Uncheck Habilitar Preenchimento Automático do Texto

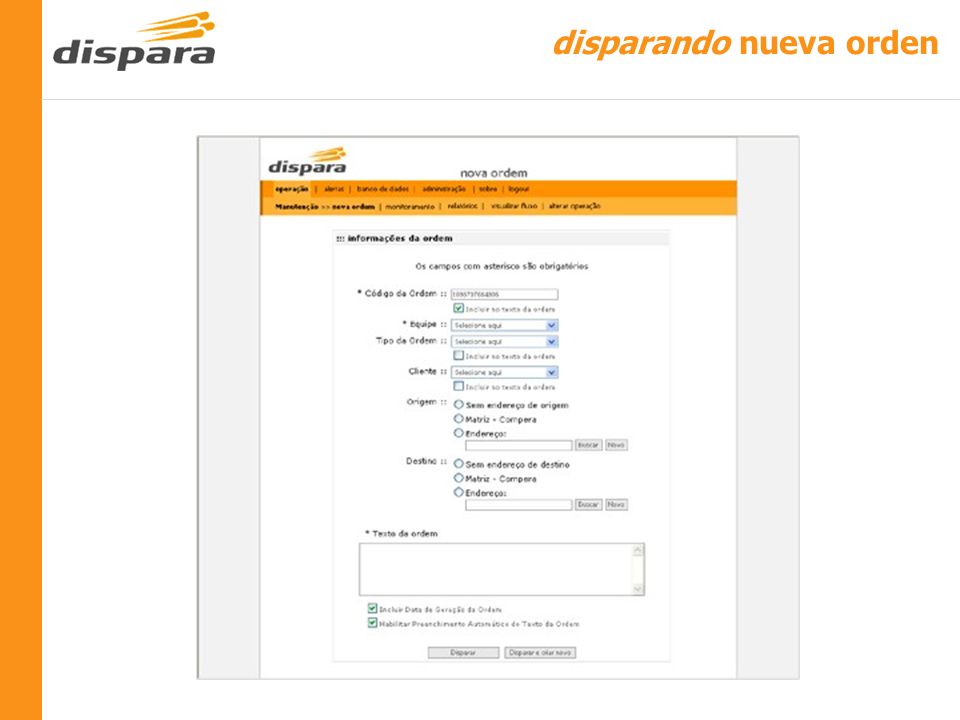tap(372, 623)
